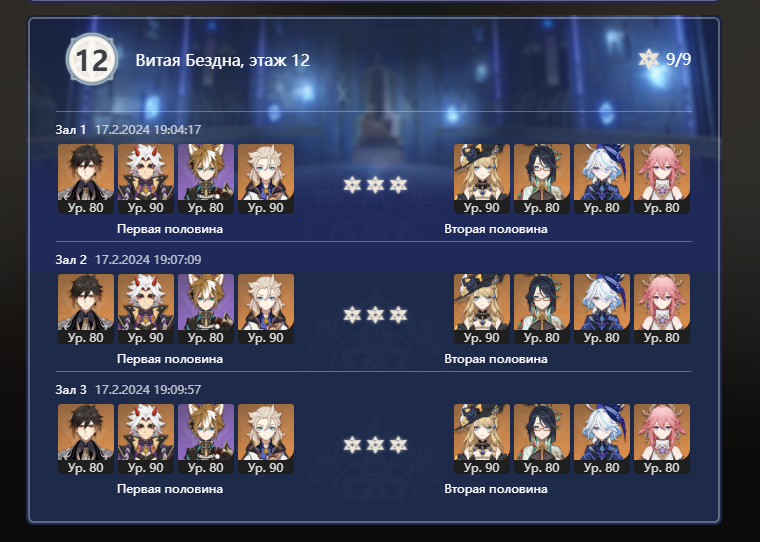Click Gorou's purple card in Зал 1
Screen dimensions: 760x542
[x=206, y=178]
